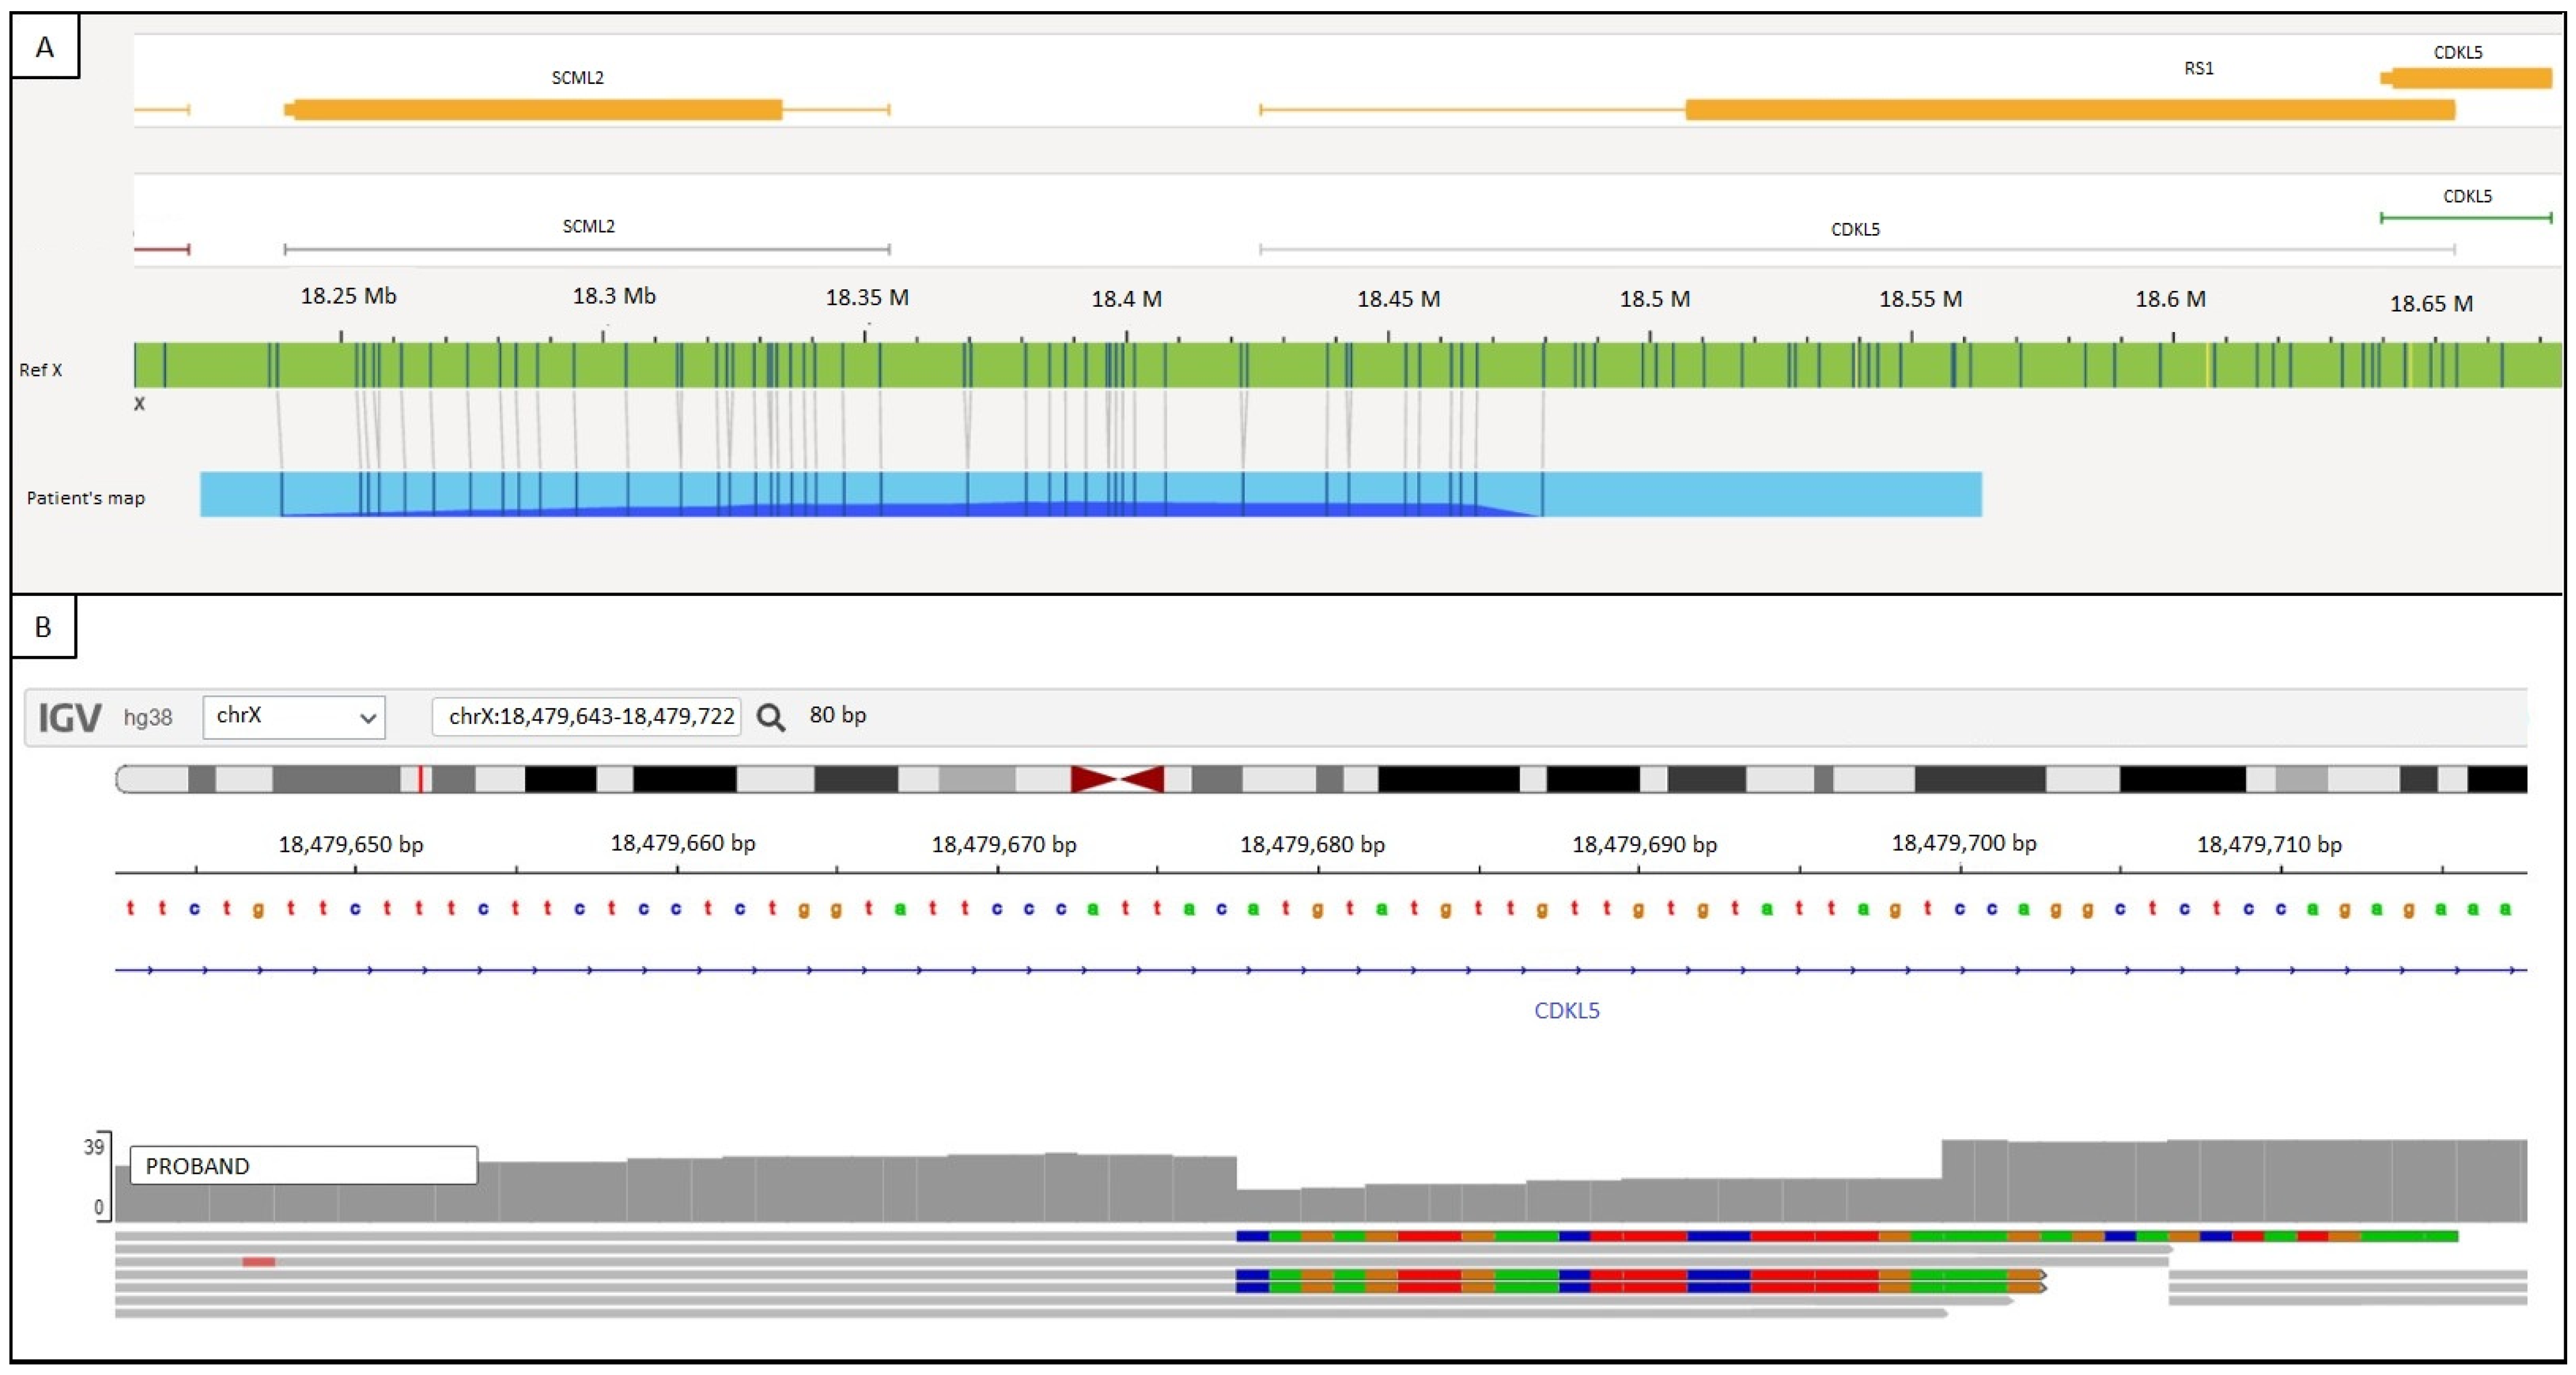Click the orange SCML2 gene bar
Screen dimensions: 2576x1375
coord(537,109)
